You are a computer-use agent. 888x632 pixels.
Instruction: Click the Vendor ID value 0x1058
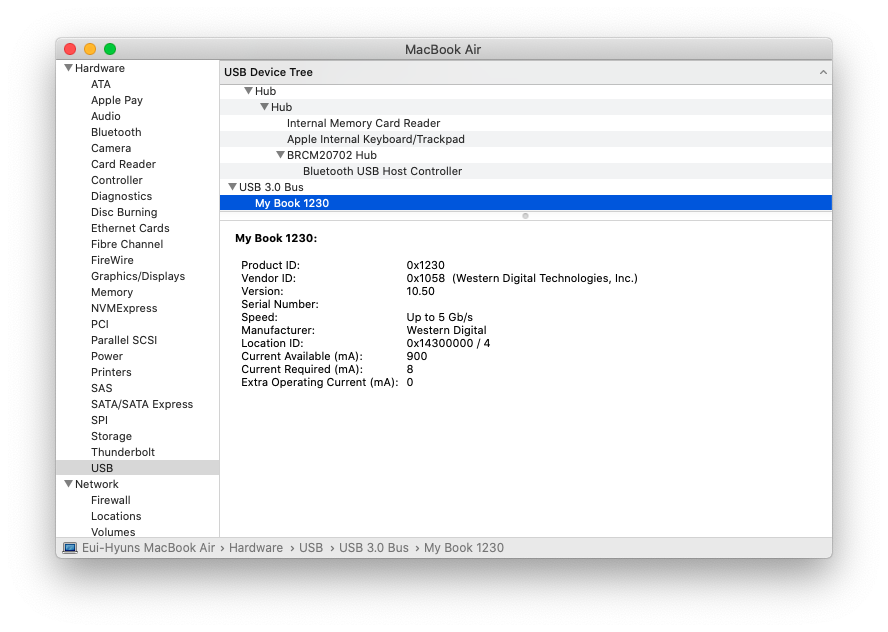426,278
